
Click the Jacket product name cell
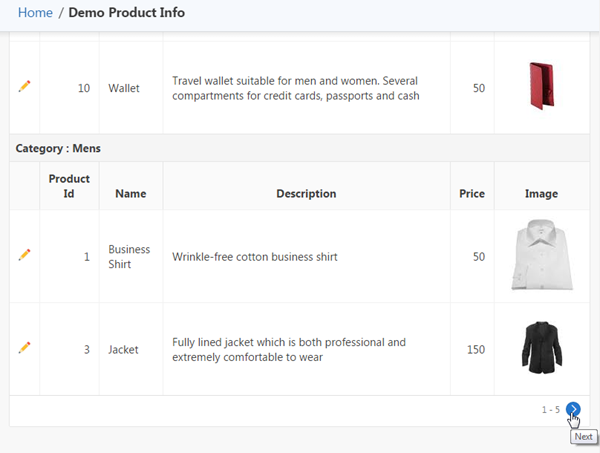pos(123,350)
